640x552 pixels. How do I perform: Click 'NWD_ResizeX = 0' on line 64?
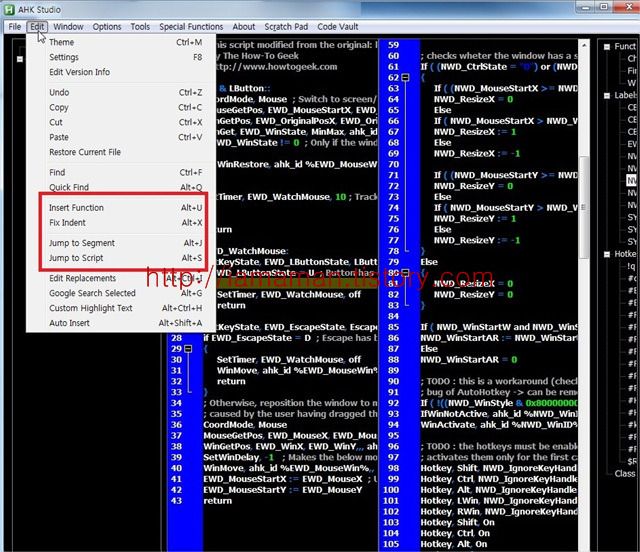(473, 99)
